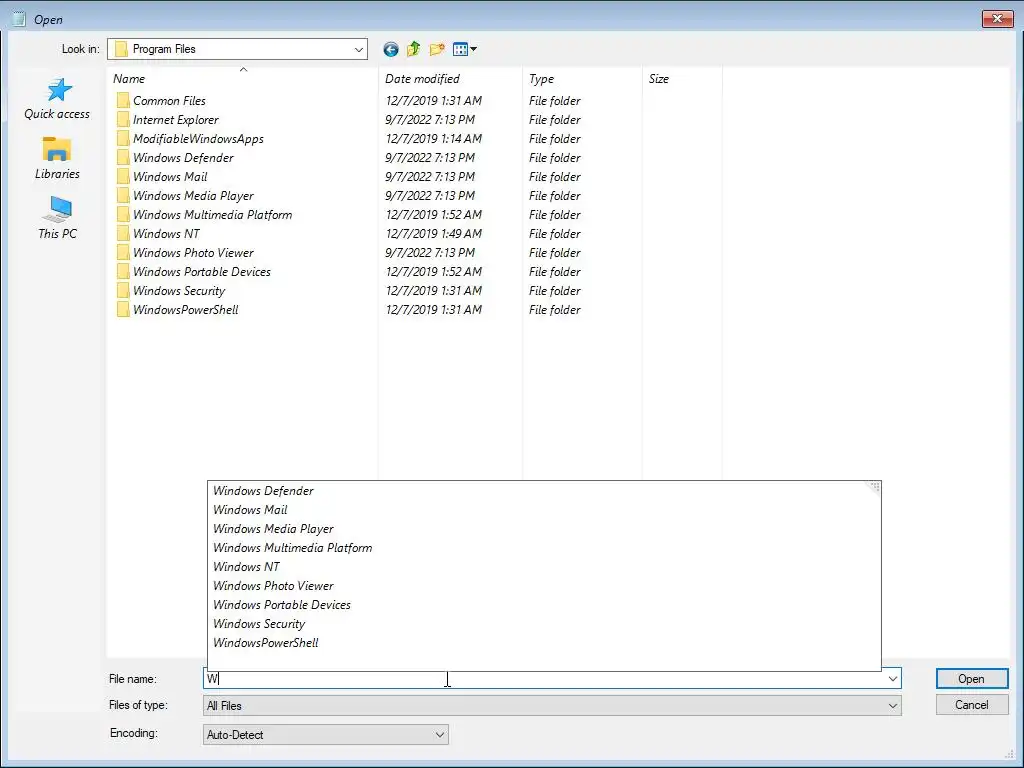Screen dimensions: 1024x768
Task: Select the Internet Explorer folder icon
Action: coord(123,120)
